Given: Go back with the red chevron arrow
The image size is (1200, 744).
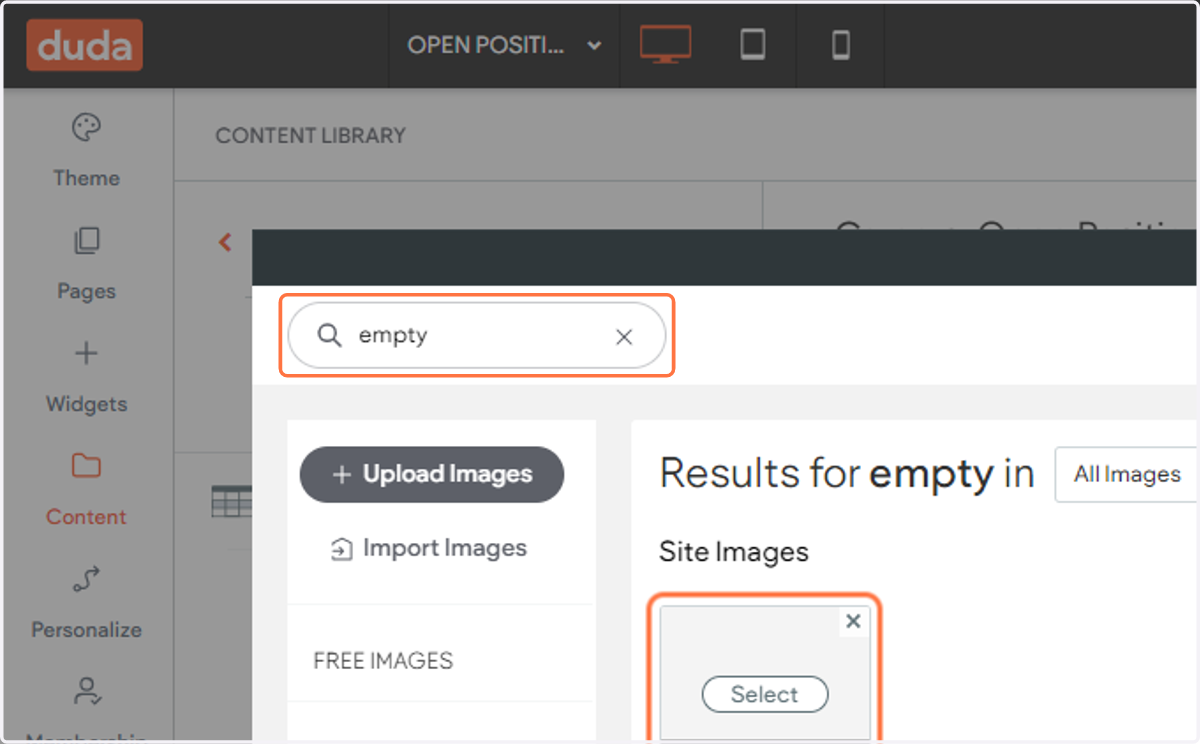Looking at the screenshot, I should click(x=225, y=241).
